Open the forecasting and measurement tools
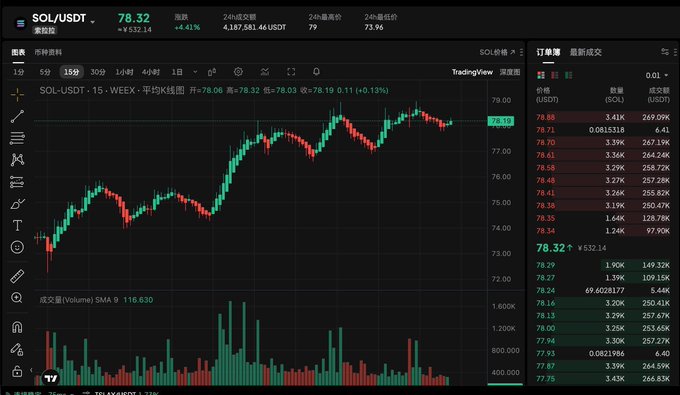 click(17, 182)
